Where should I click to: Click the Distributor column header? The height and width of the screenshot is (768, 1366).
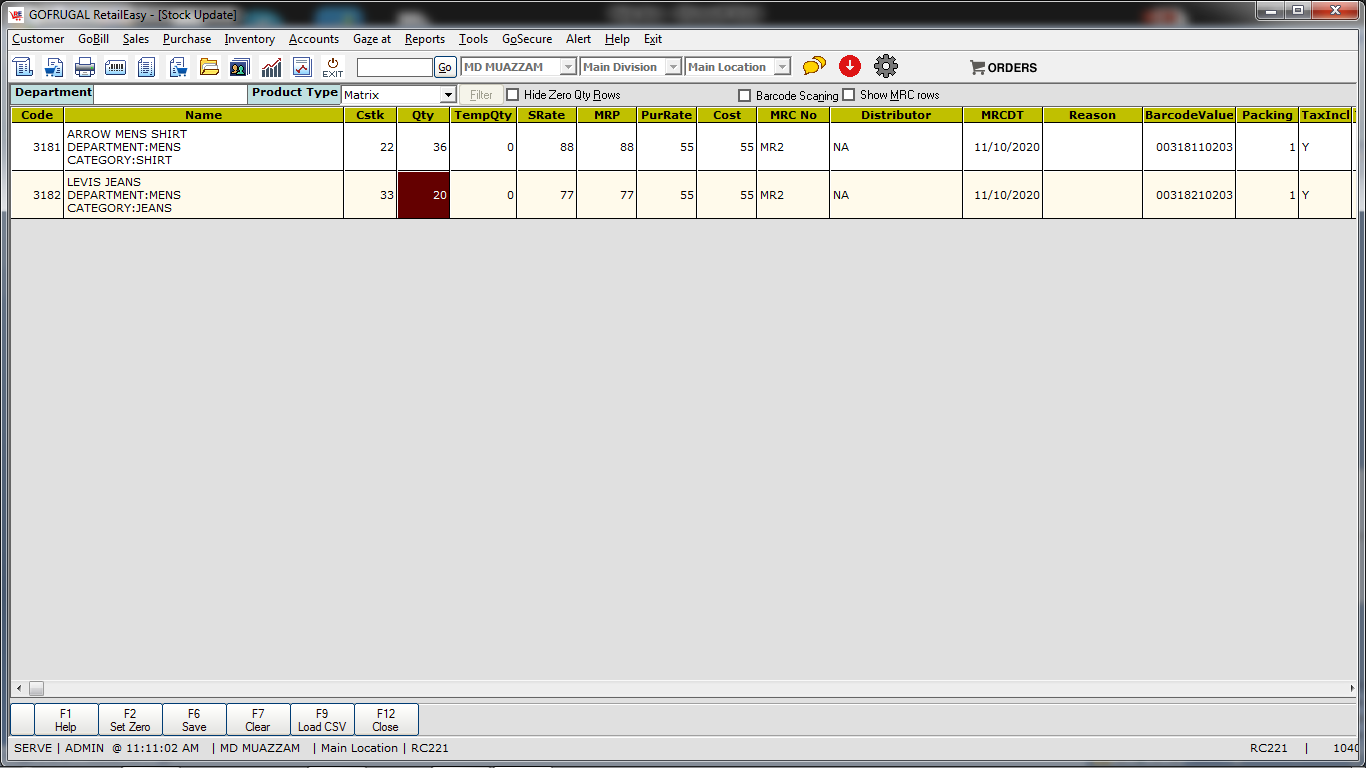(x=896, y=115)
